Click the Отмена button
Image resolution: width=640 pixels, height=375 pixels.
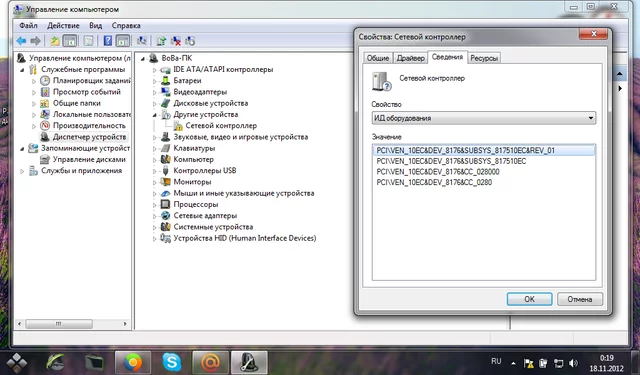coord(580,299)
